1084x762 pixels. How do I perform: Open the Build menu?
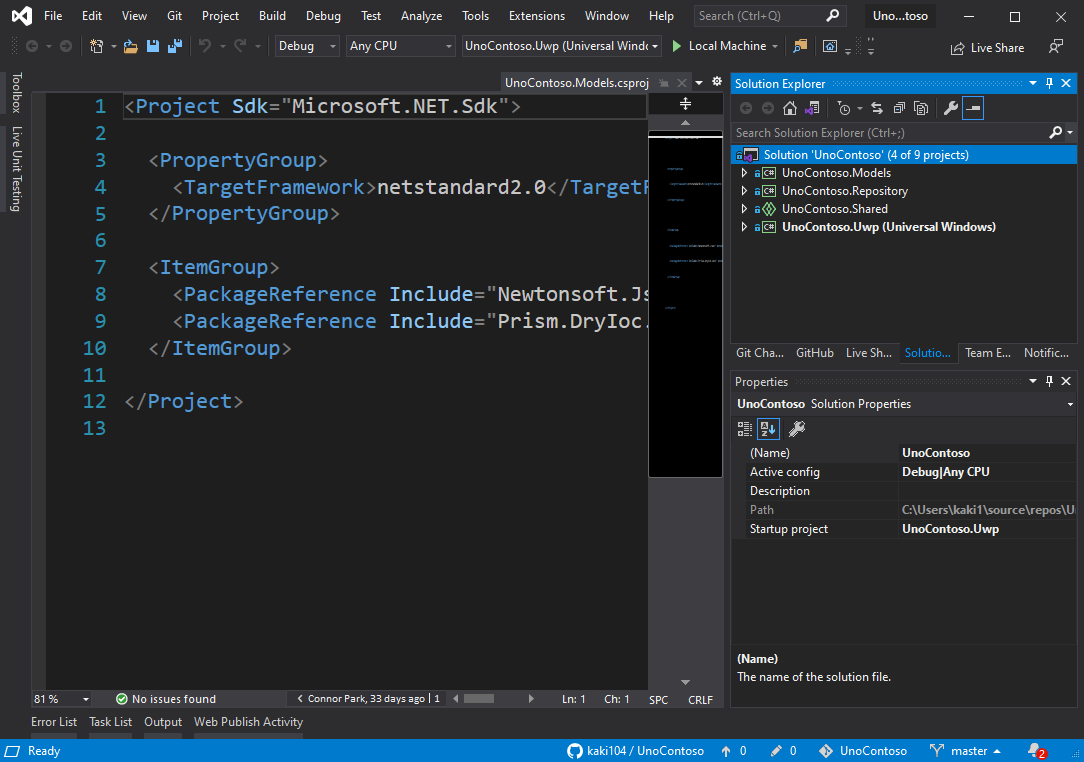pyautogui.click(x=272, y=15)
